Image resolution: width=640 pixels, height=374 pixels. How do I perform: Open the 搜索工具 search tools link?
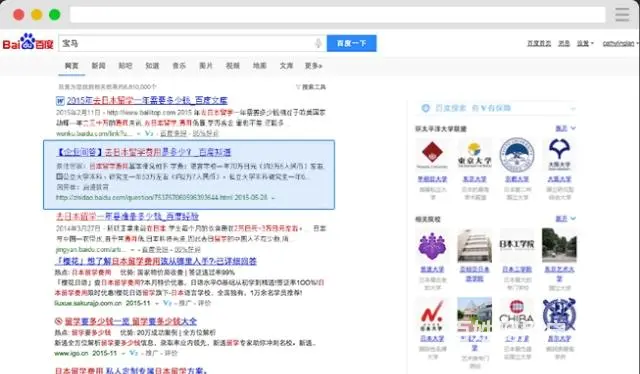point(314,87)
